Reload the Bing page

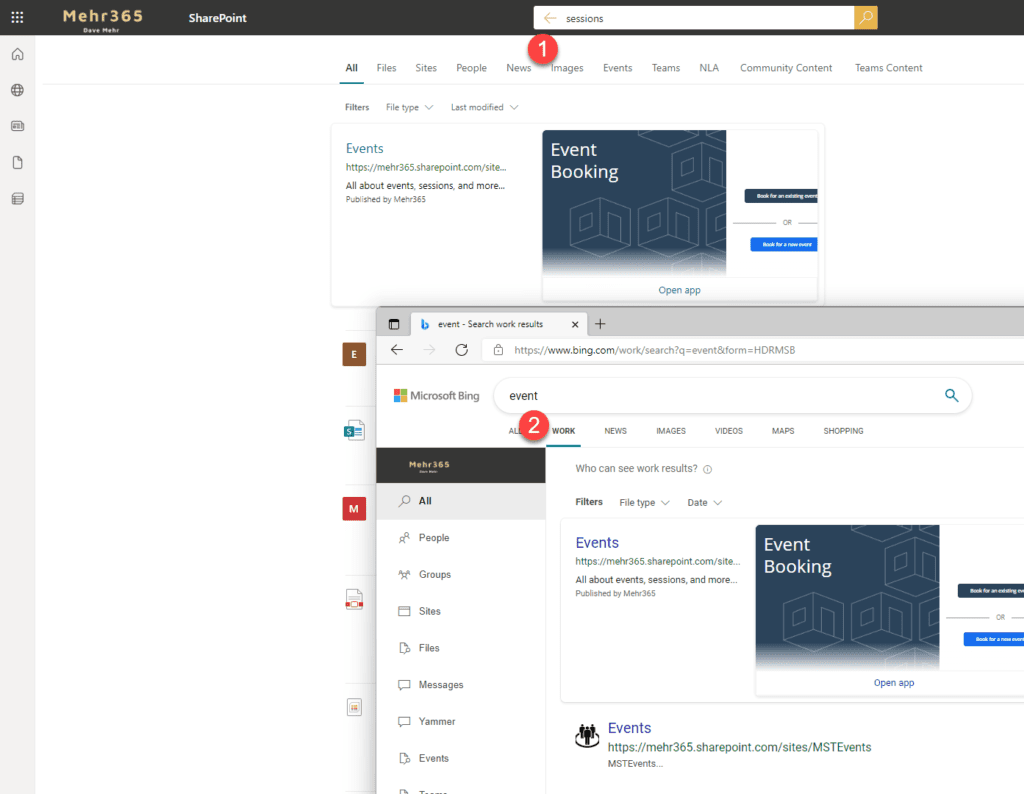(x=462, y=350)
